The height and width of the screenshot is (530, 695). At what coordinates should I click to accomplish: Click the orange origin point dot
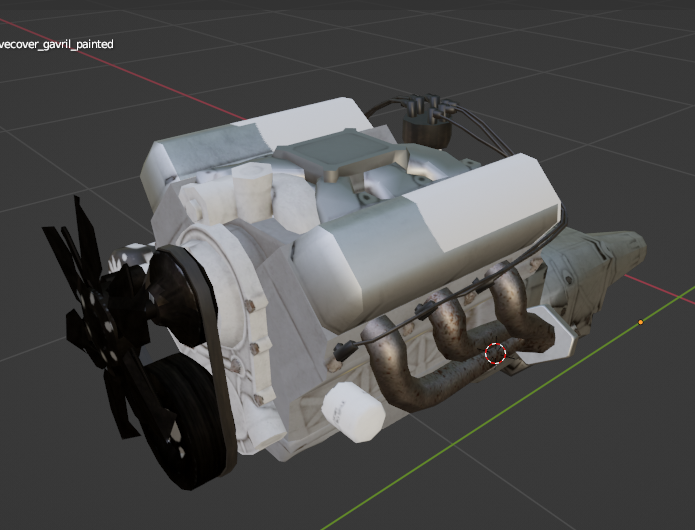coord(640,322)
